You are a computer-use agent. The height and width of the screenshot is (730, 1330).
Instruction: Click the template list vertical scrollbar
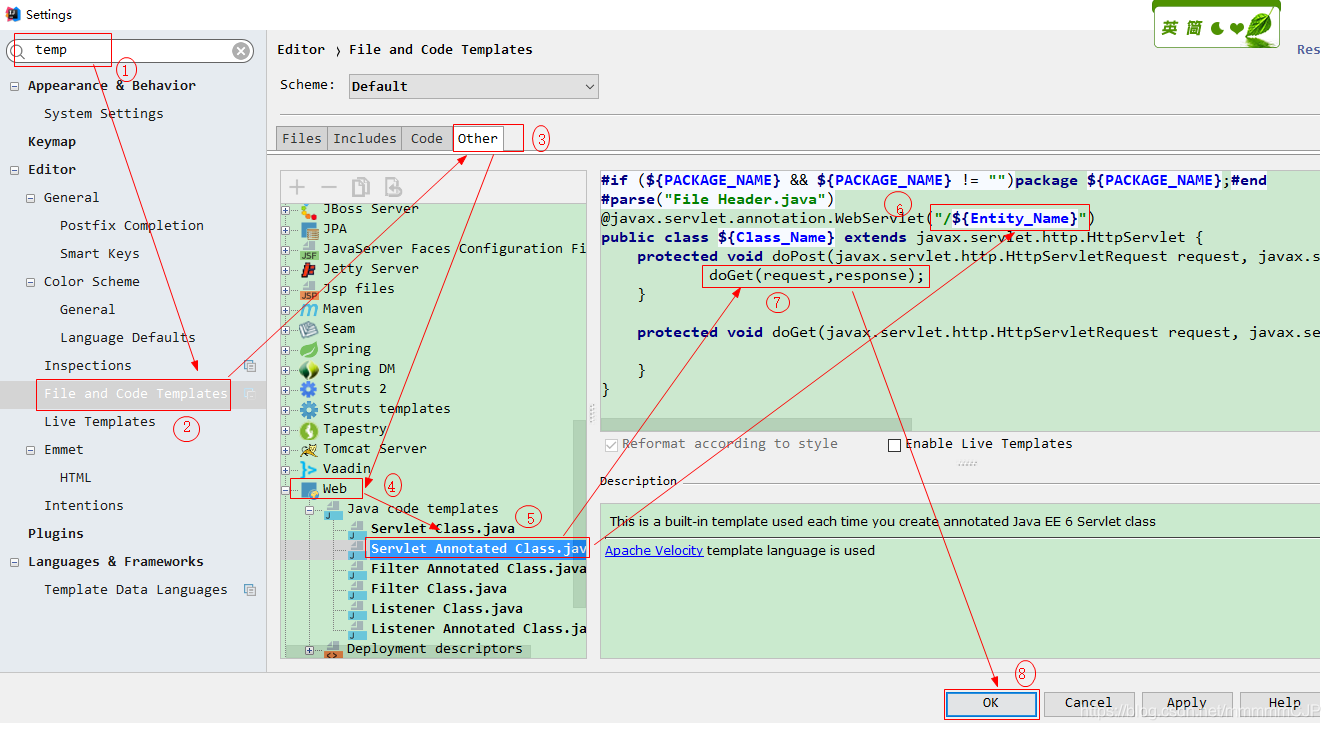pyautogui.click(x=579, y=514)
